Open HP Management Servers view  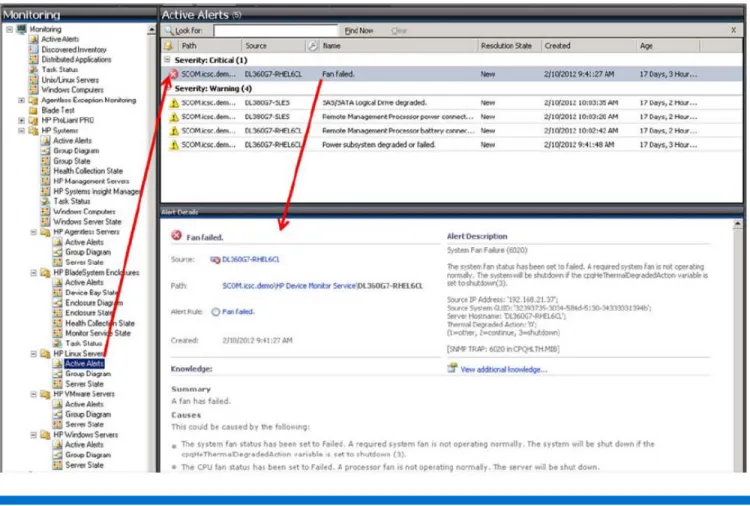pos(91,181)
